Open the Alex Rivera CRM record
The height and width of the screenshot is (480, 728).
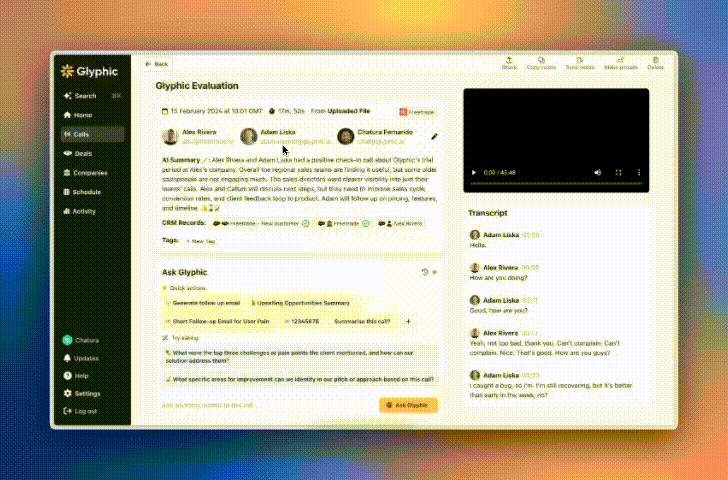tap(400, 224)
